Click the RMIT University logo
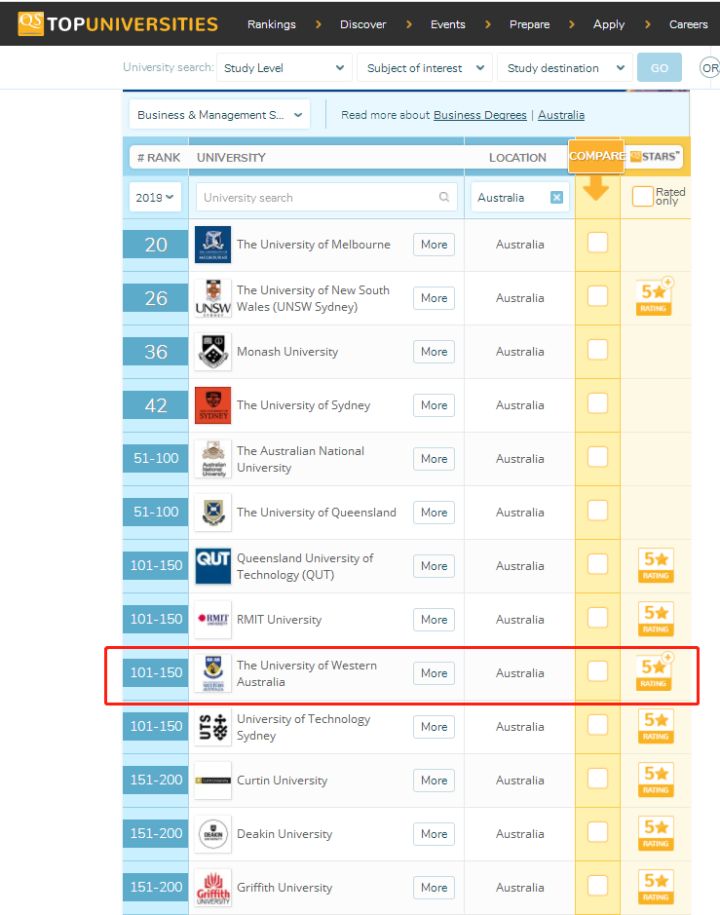The image size is (720, 915). (x=213, y=620)
